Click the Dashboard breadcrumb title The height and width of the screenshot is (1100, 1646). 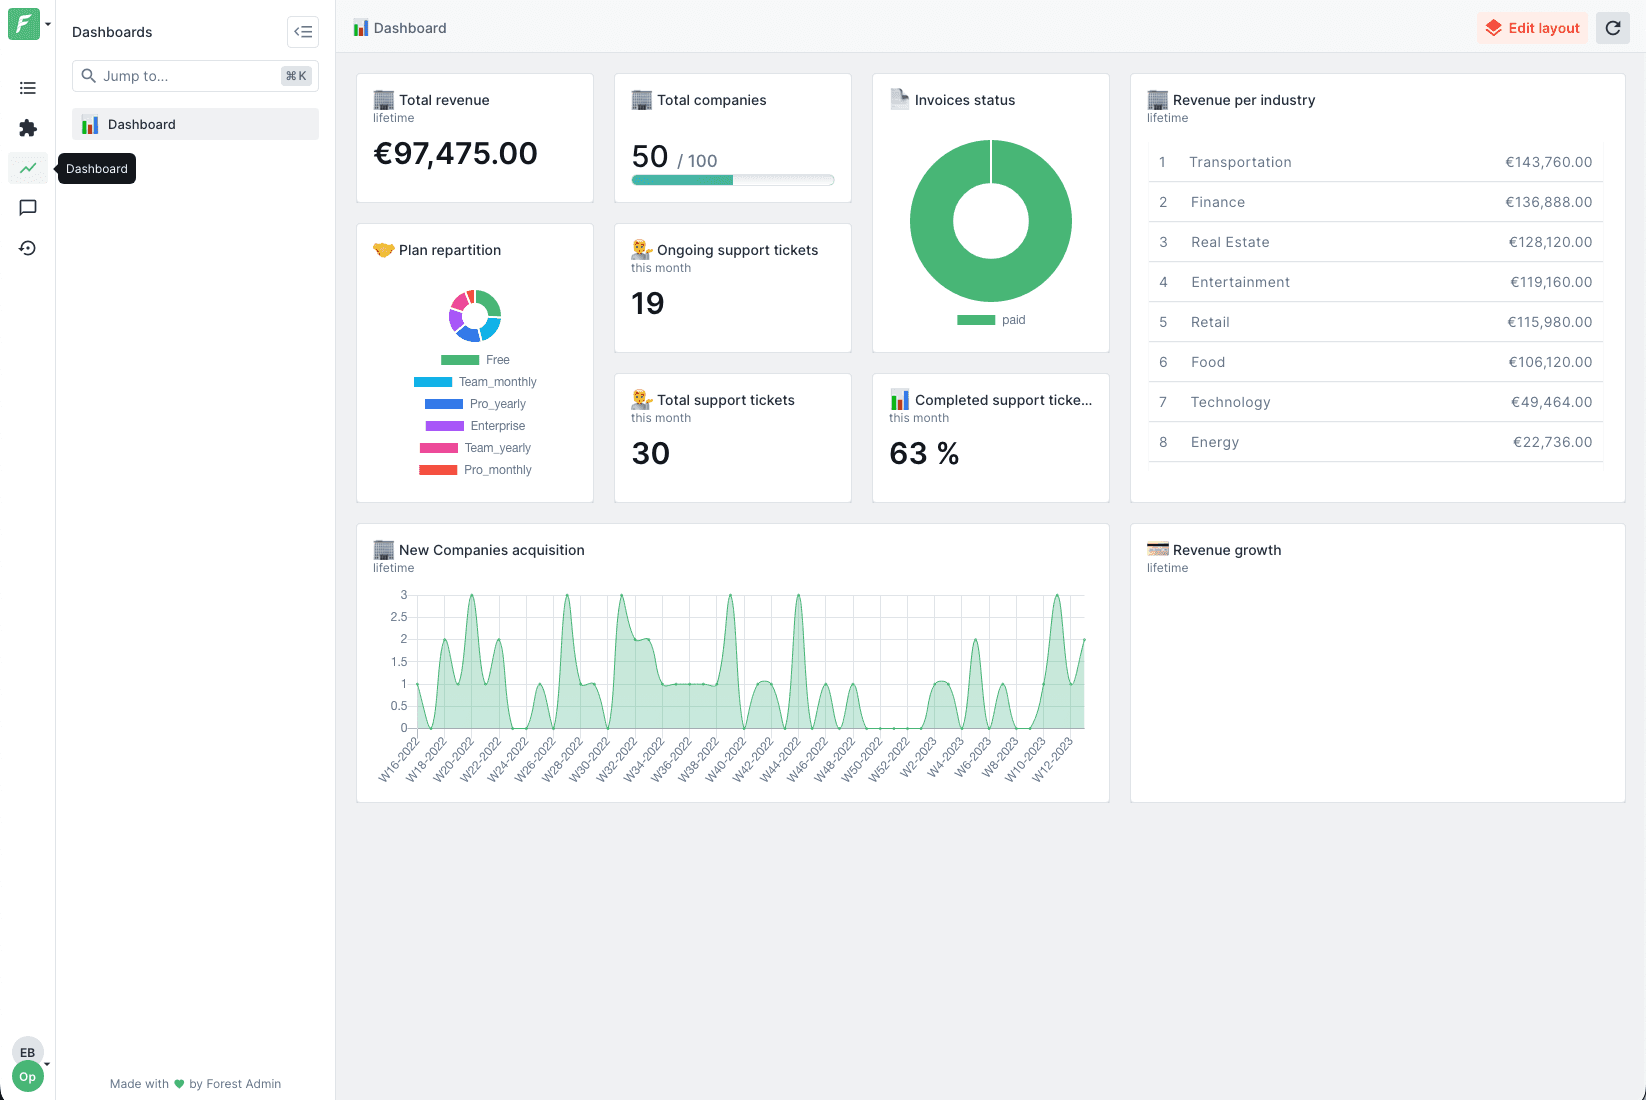click(x=410, y=28)
